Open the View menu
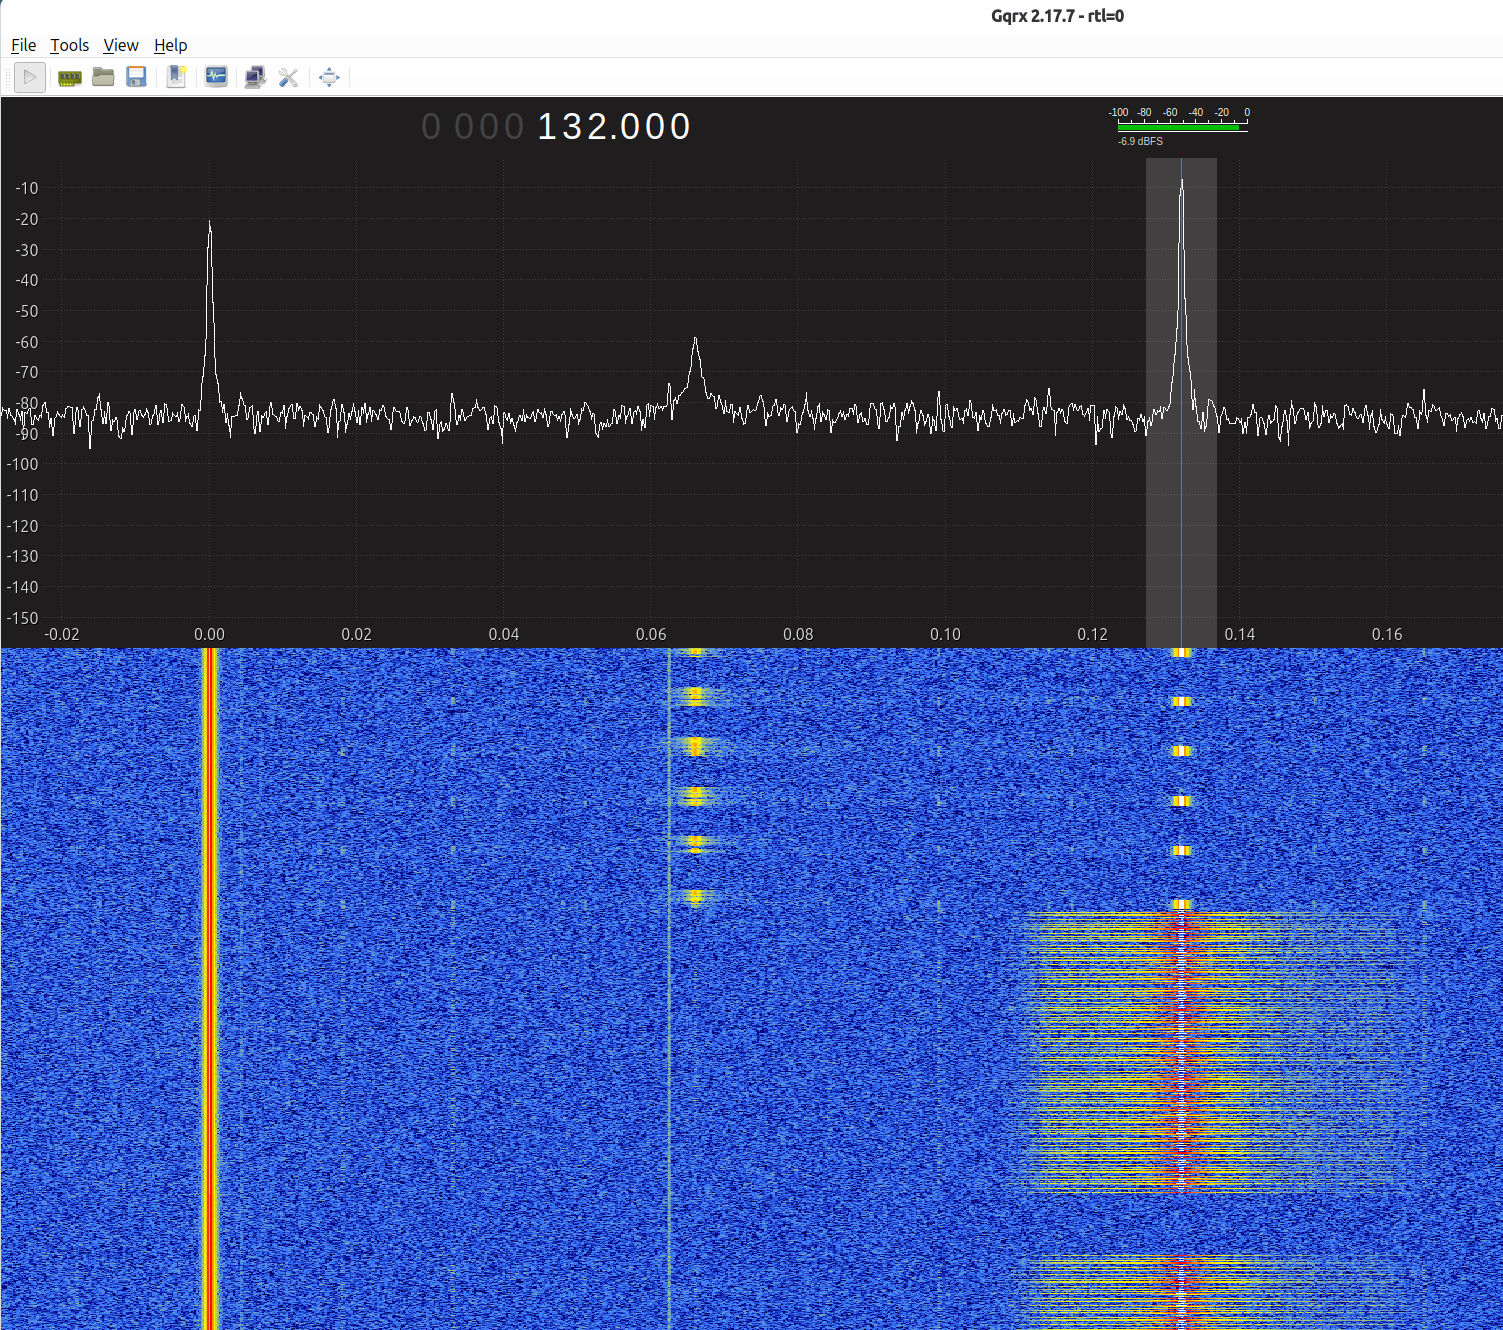This screenshot has height=1330, width=1503. click(x=121, y=45)
